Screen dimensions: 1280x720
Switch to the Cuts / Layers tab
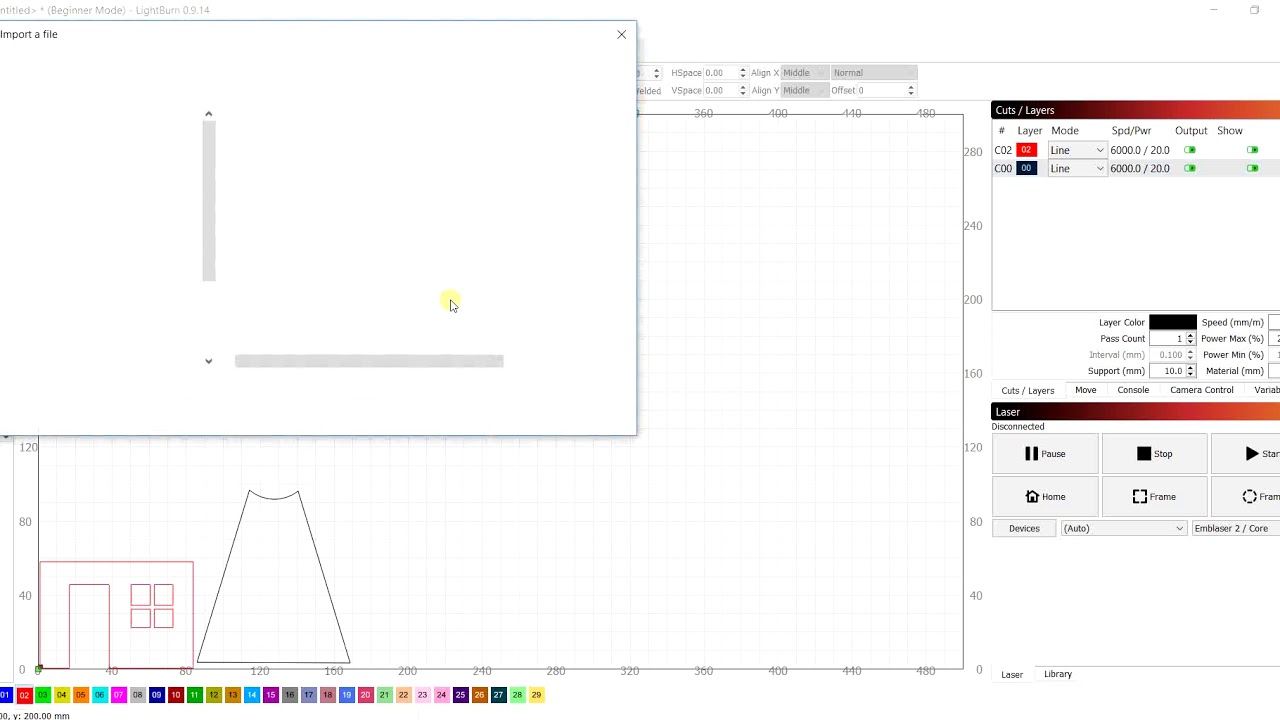pyautogui.click(x=1027, y=390)
